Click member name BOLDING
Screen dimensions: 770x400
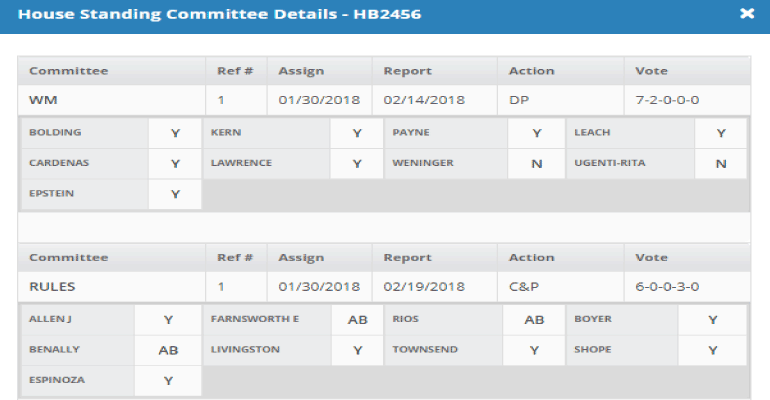pyautogui.click(x=55, y=132)
